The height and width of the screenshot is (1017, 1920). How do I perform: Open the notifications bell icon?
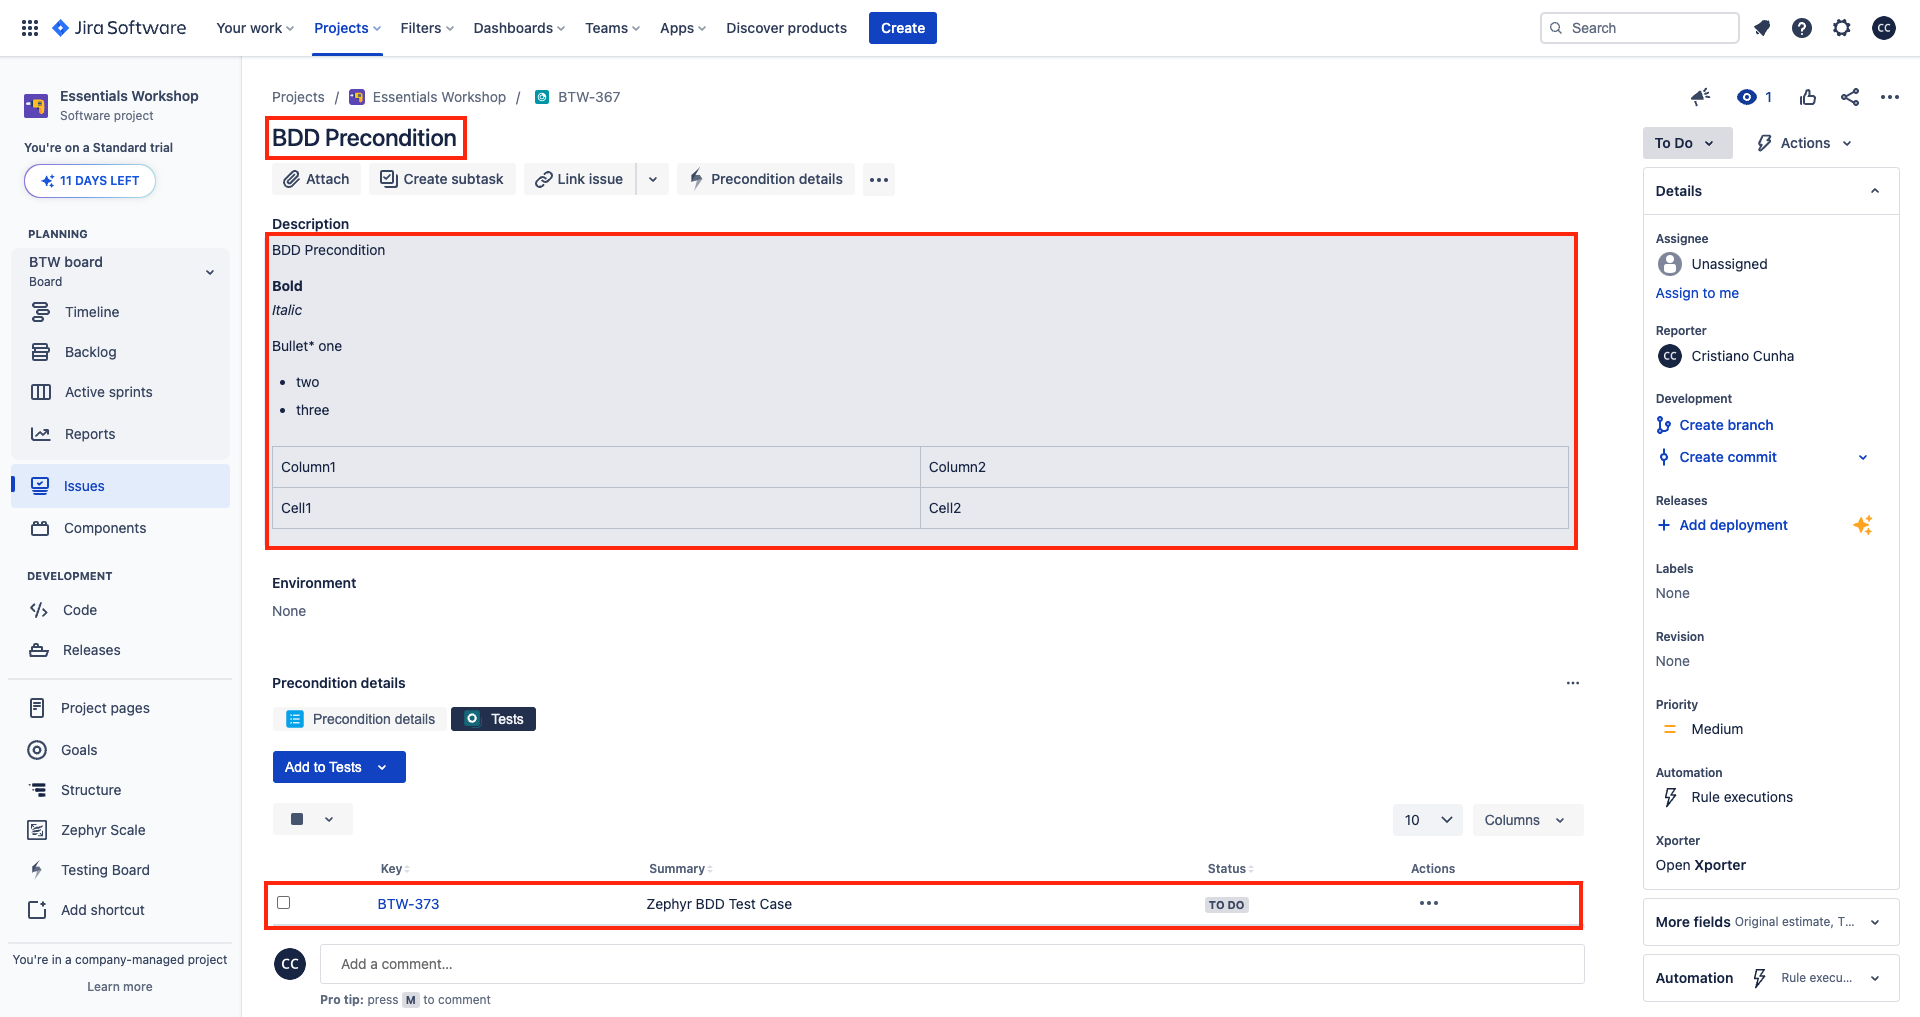tap(1762, 28)
